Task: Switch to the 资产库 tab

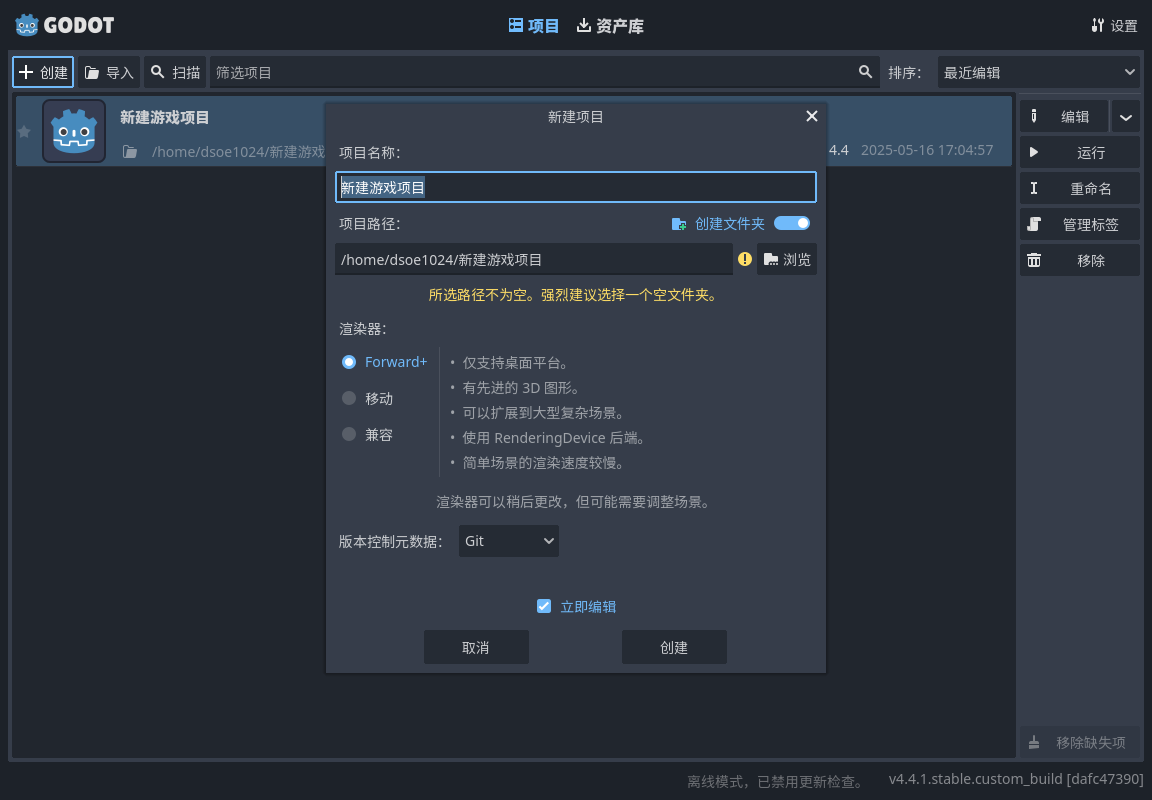Action: [x=611, y=26]
